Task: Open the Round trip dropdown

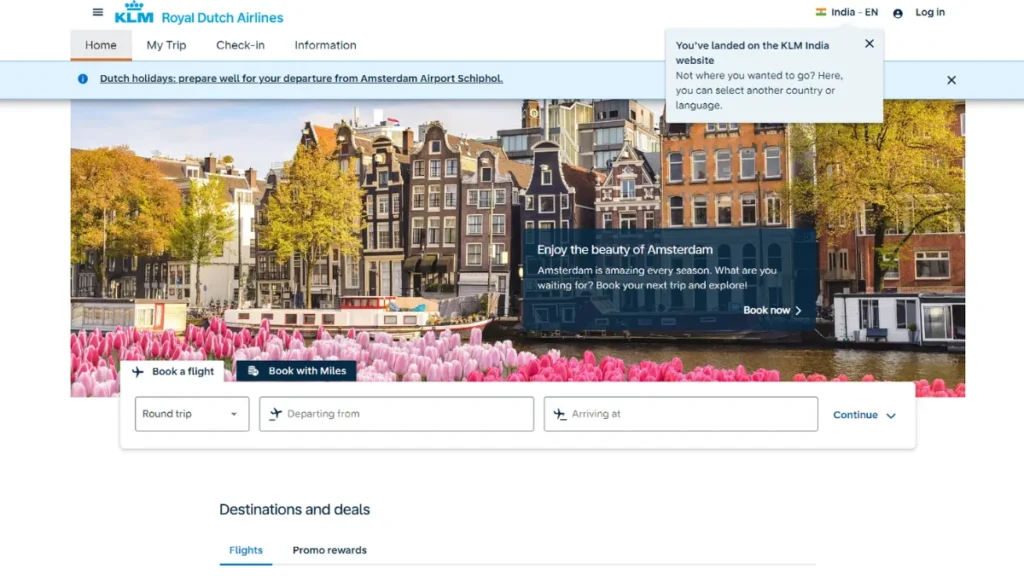Action: pyautogui.click(x=191, y=414)
